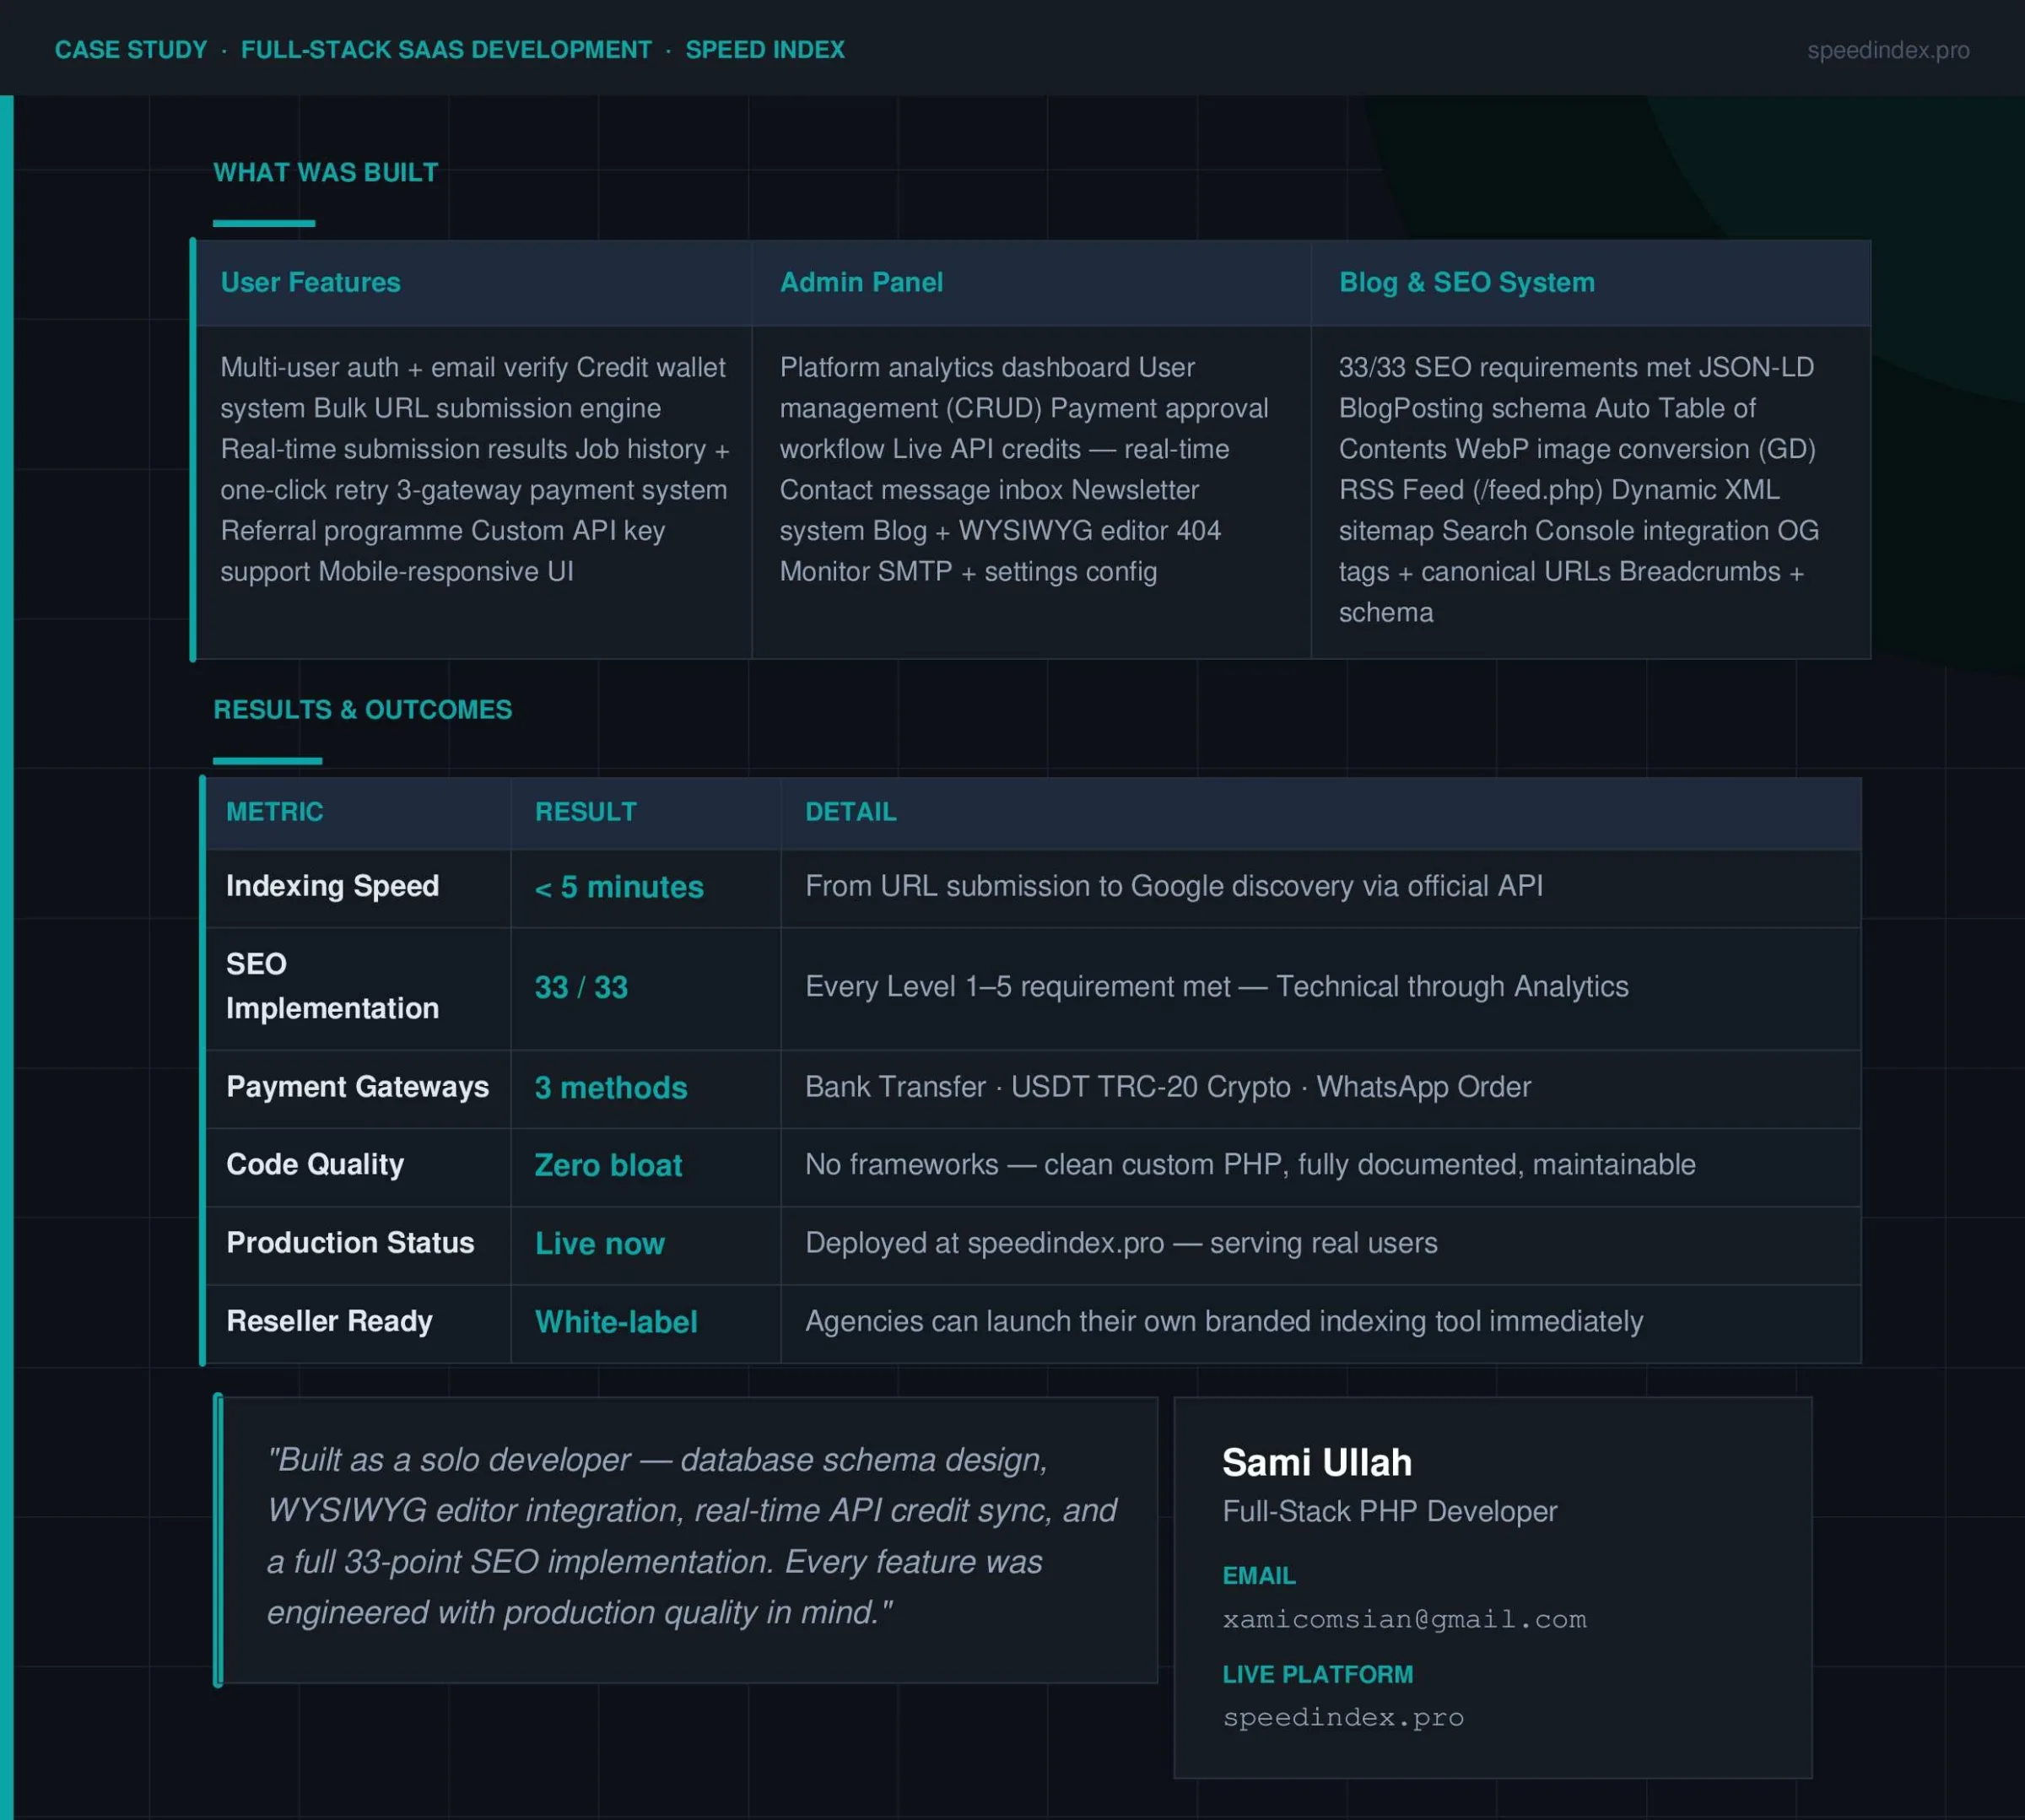The width and height of the screenshot is (2025, 1820).
Task: Visit the live platform speedindex.pro
Action: 1343,1717
